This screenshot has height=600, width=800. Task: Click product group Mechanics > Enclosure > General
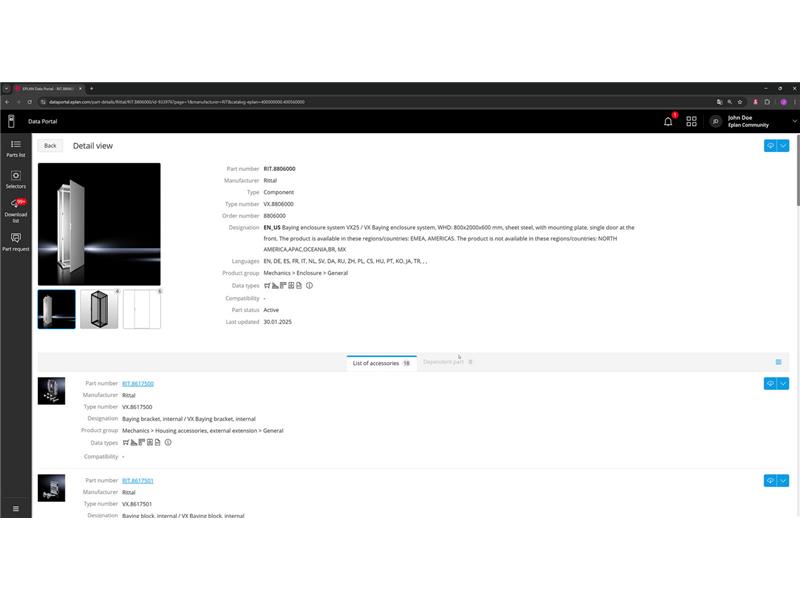[306, 273]
